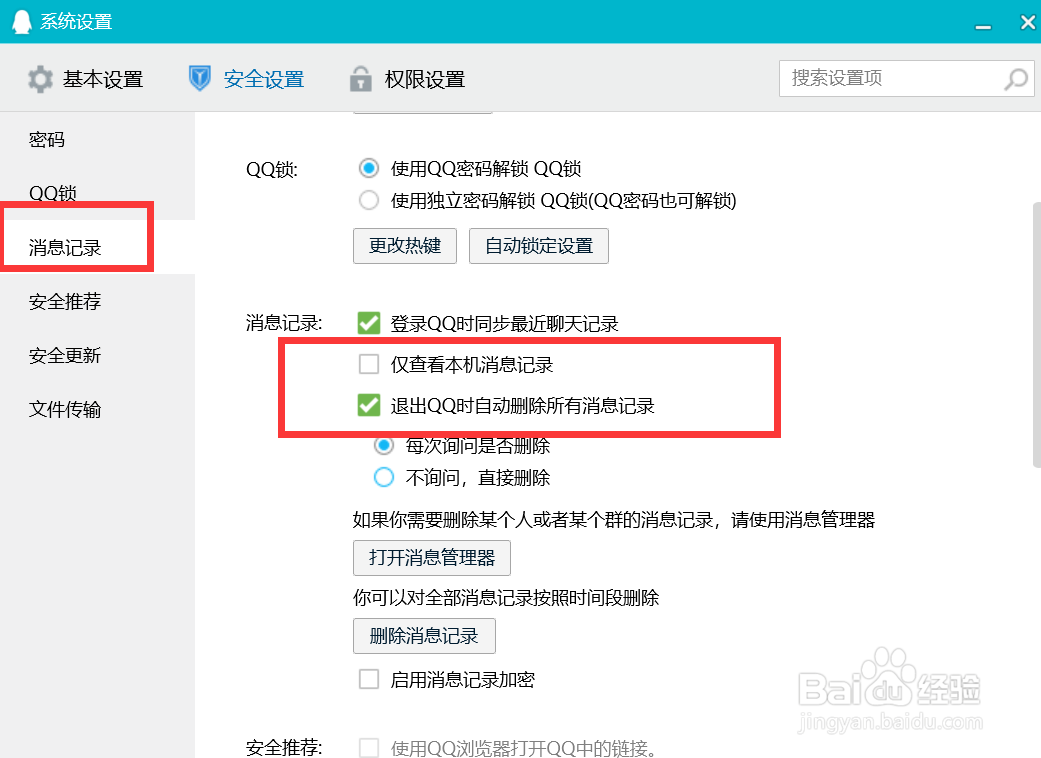
Task: Click the padlock icon for 权限设置
Action: 360,78
